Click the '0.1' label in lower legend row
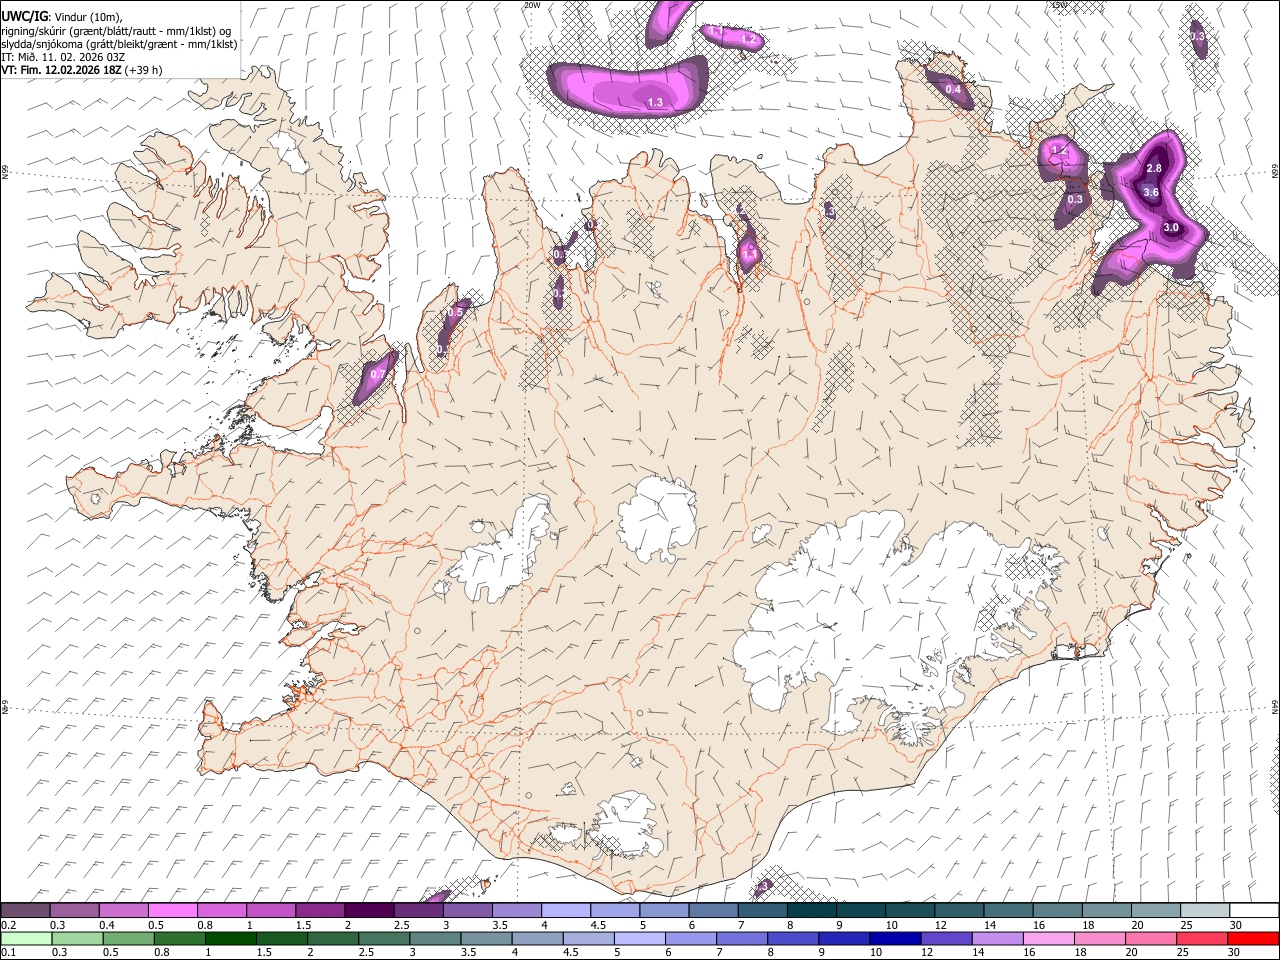Image resolution: width=1280 pixels, height=960 pixels. click(8, 953)
